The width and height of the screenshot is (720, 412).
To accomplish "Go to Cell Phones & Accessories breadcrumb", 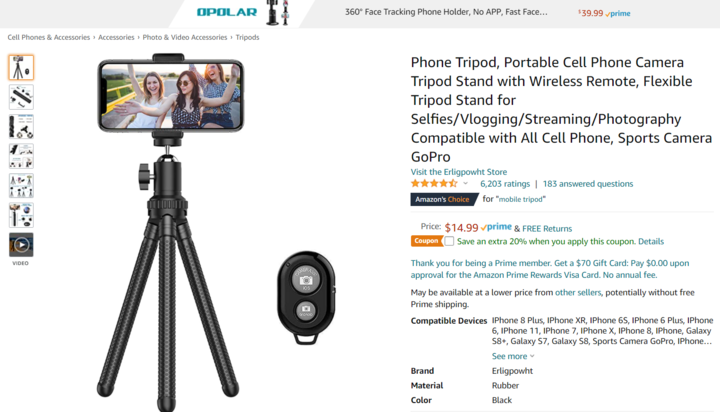I will pyautogui.click(x=49, y=37).
